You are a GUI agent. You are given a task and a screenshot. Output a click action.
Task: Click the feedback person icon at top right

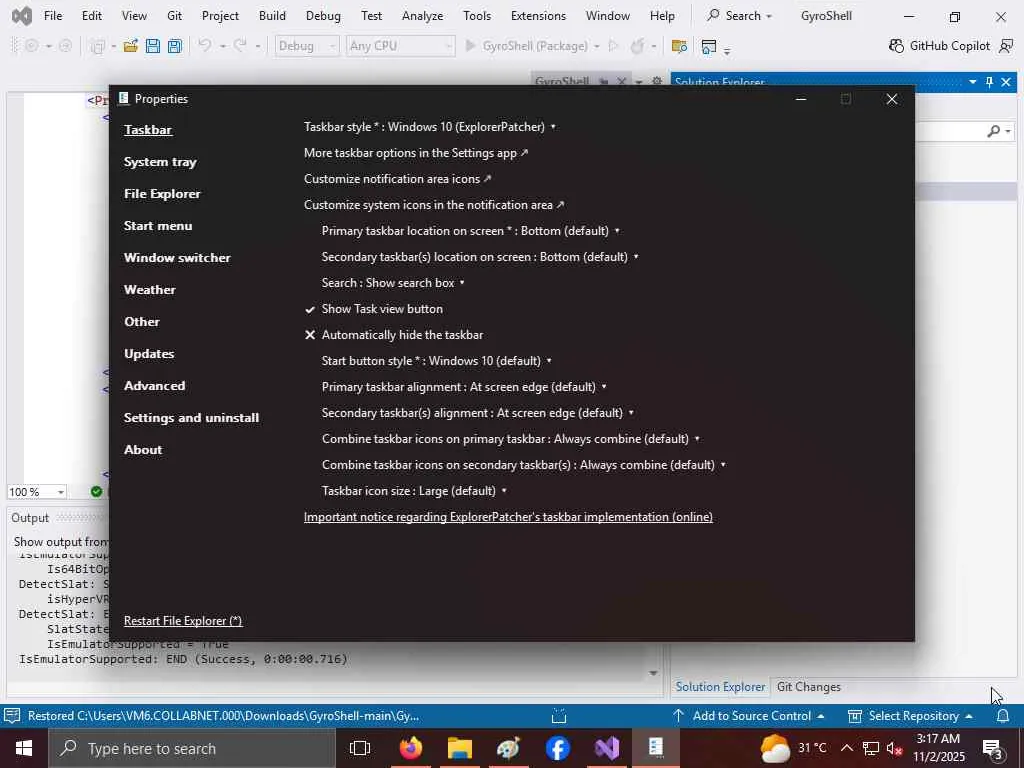pos(1006,46)
